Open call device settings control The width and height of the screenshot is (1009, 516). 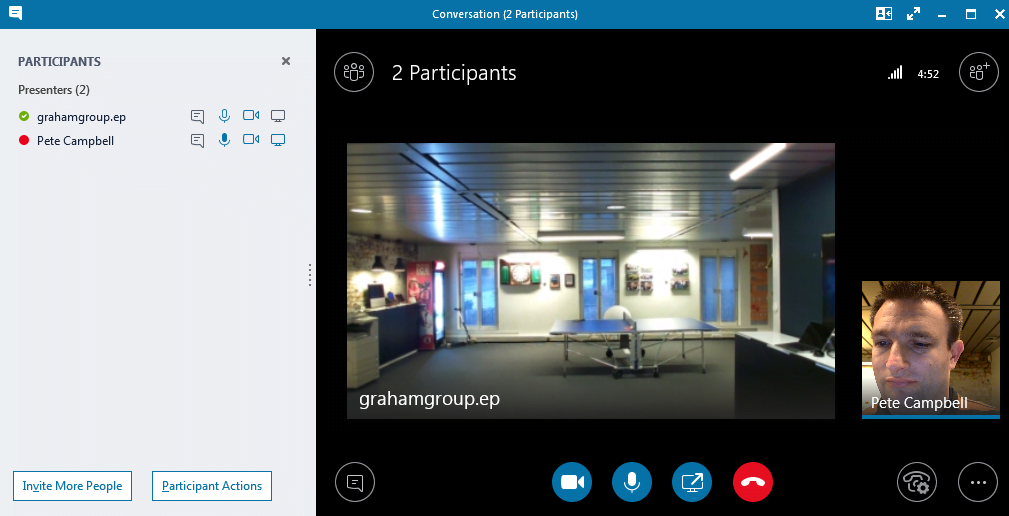917,482
